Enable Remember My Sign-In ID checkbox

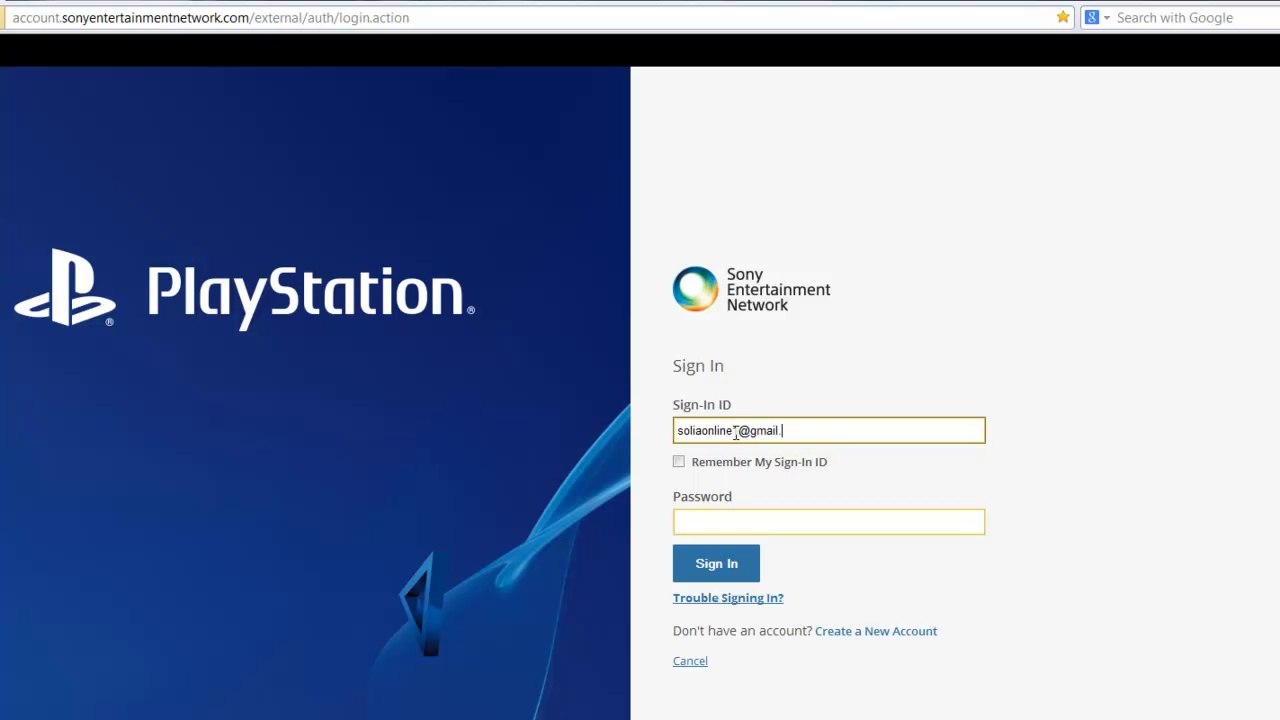[x=679, y=461]
